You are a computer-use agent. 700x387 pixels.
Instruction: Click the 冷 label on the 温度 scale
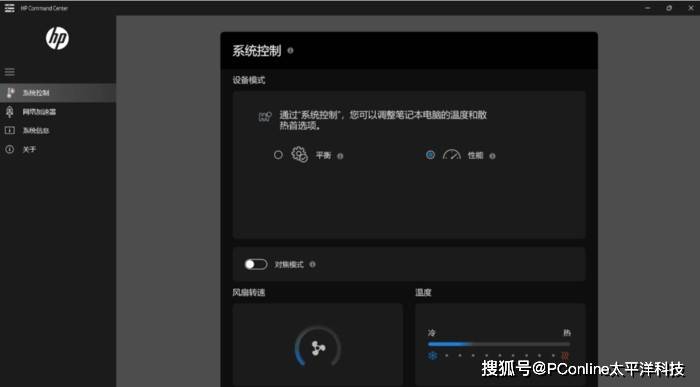point(432,333)
